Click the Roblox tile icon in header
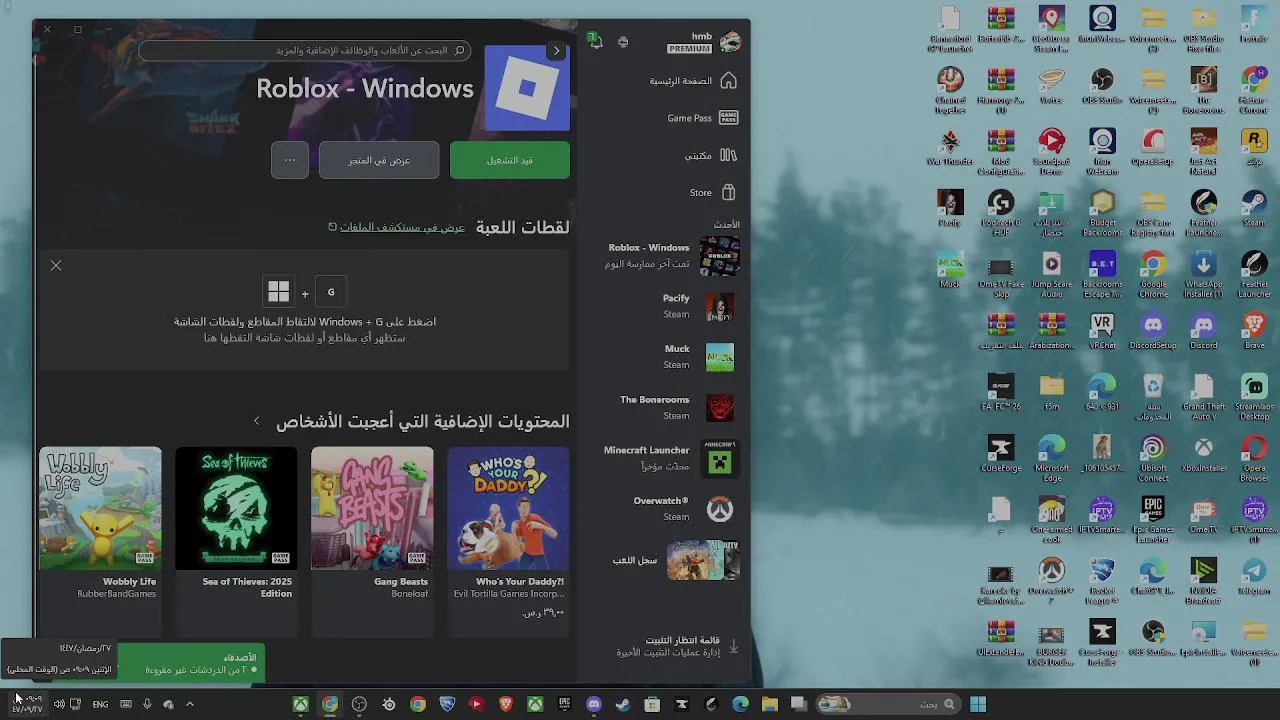Image resolution: width=1280 pixels, height=720 pixels. [527, 88]
